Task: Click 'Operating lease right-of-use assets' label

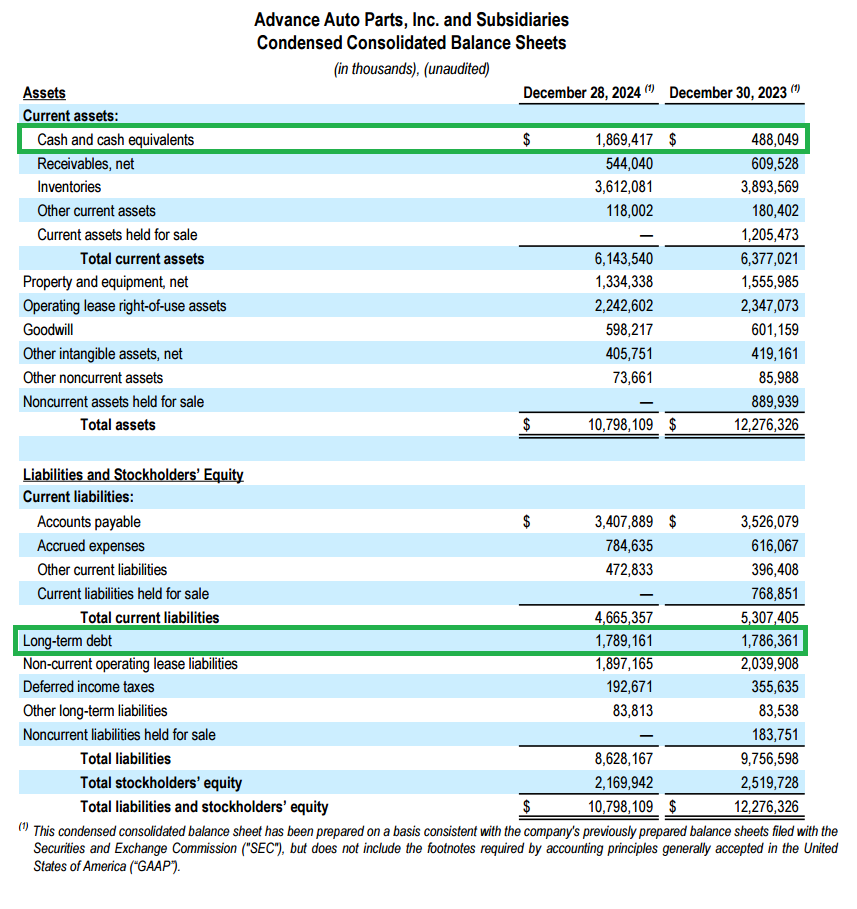Action: 125,306
